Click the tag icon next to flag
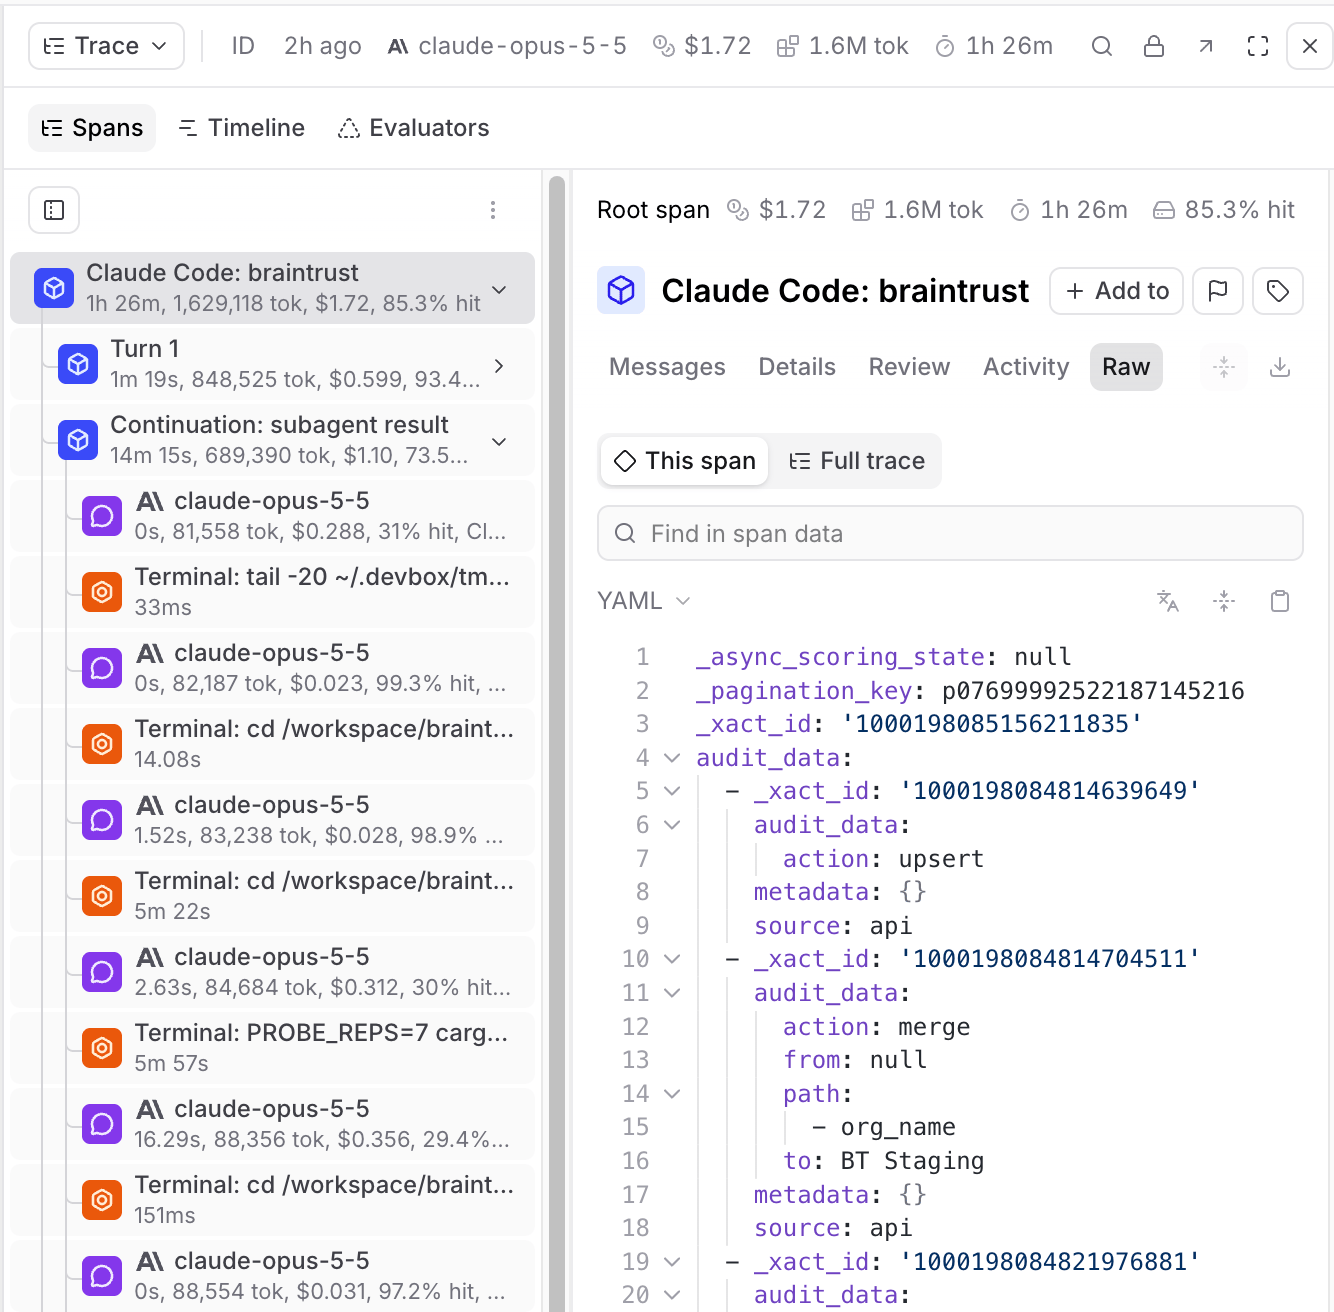Screen dimensions: 1334x1312 point(1278,291)
